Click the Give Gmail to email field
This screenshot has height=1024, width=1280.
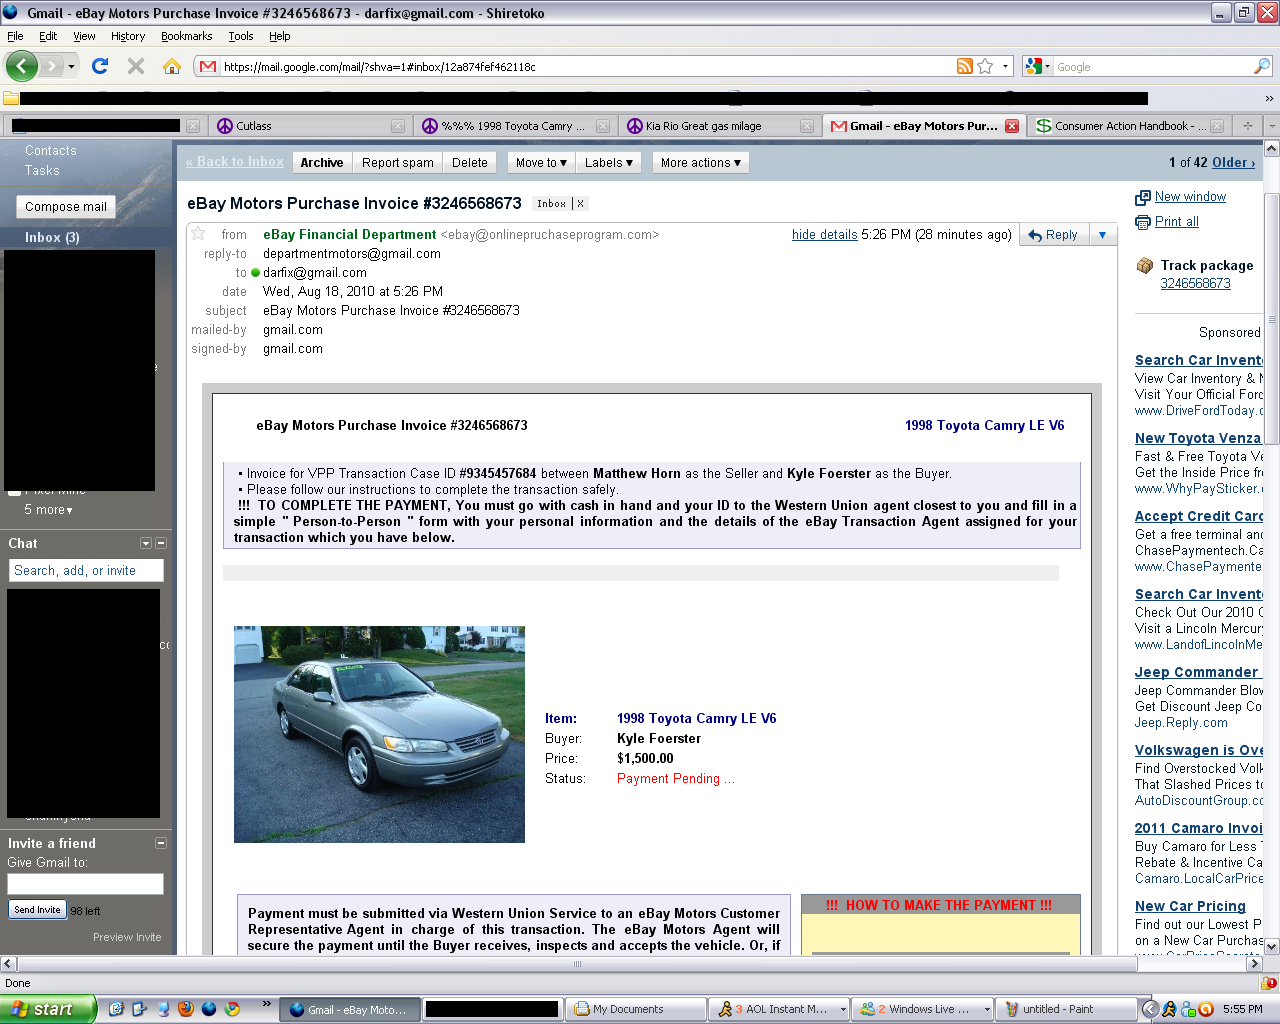[x=85, y=884]
